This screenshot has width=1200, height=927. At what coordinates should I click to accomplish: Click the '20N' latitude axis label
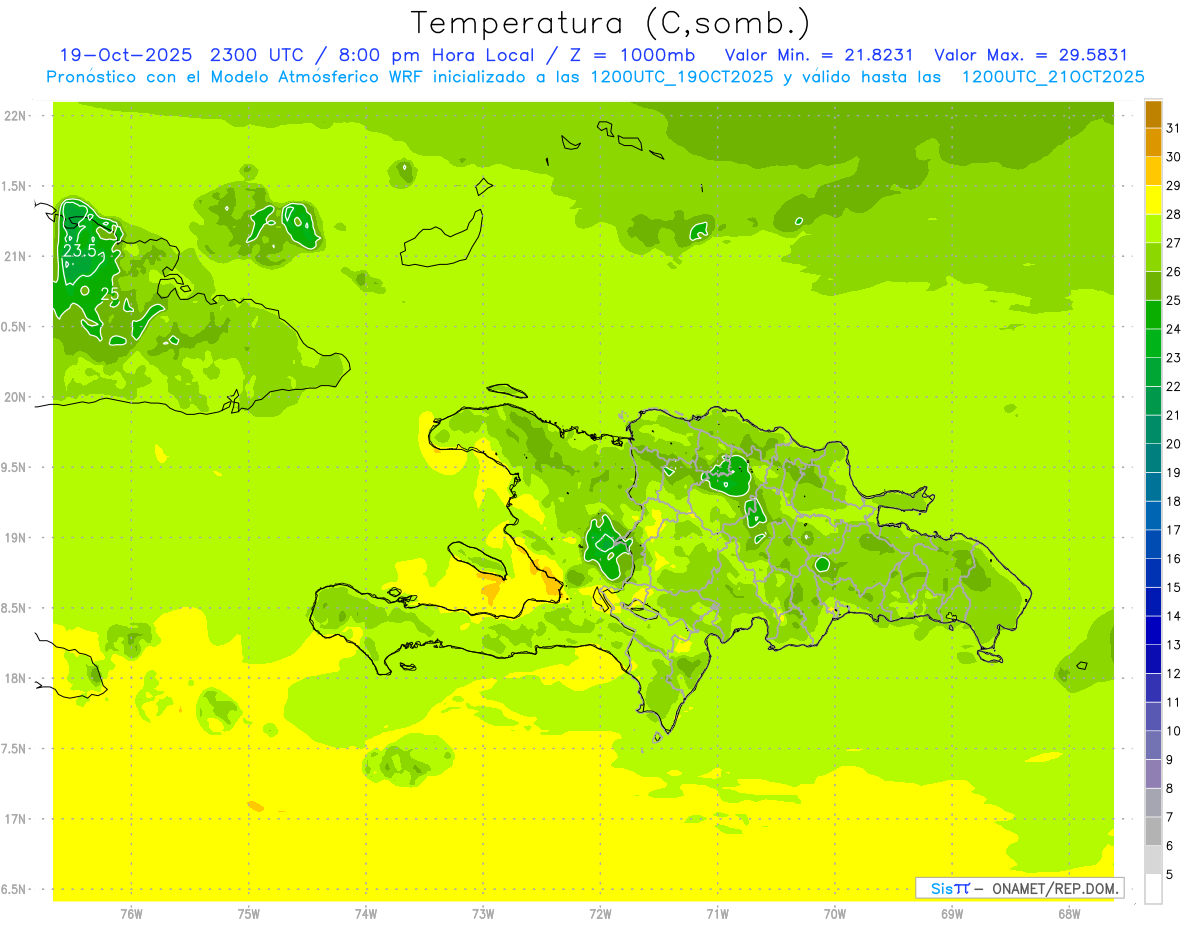pyautogui.click(x=15, y=397)
